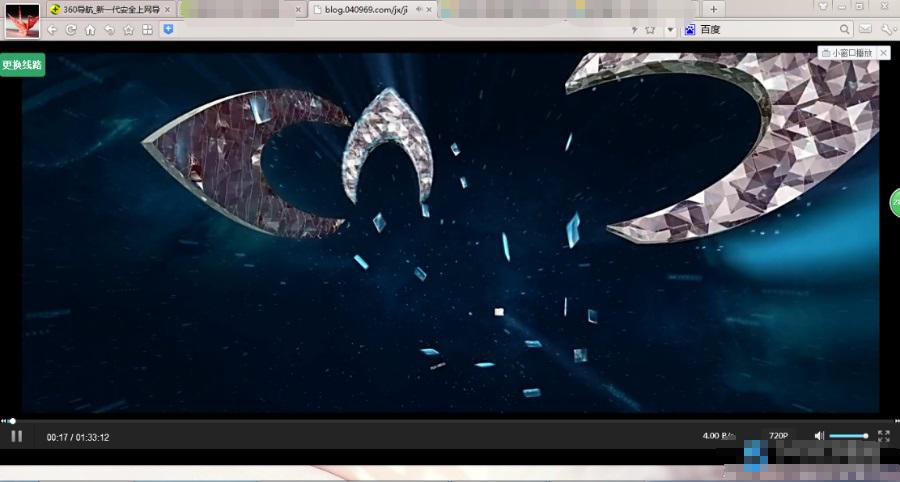The image size is (900, 482).
Task: Adjust the volume slider
Action: tap(848, 436)
